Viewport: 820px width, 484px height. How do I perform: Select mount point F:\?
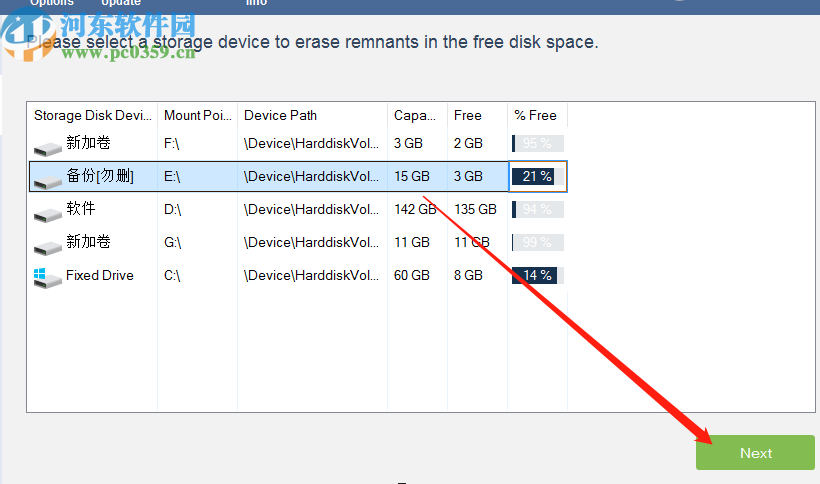tap(172, 143)
